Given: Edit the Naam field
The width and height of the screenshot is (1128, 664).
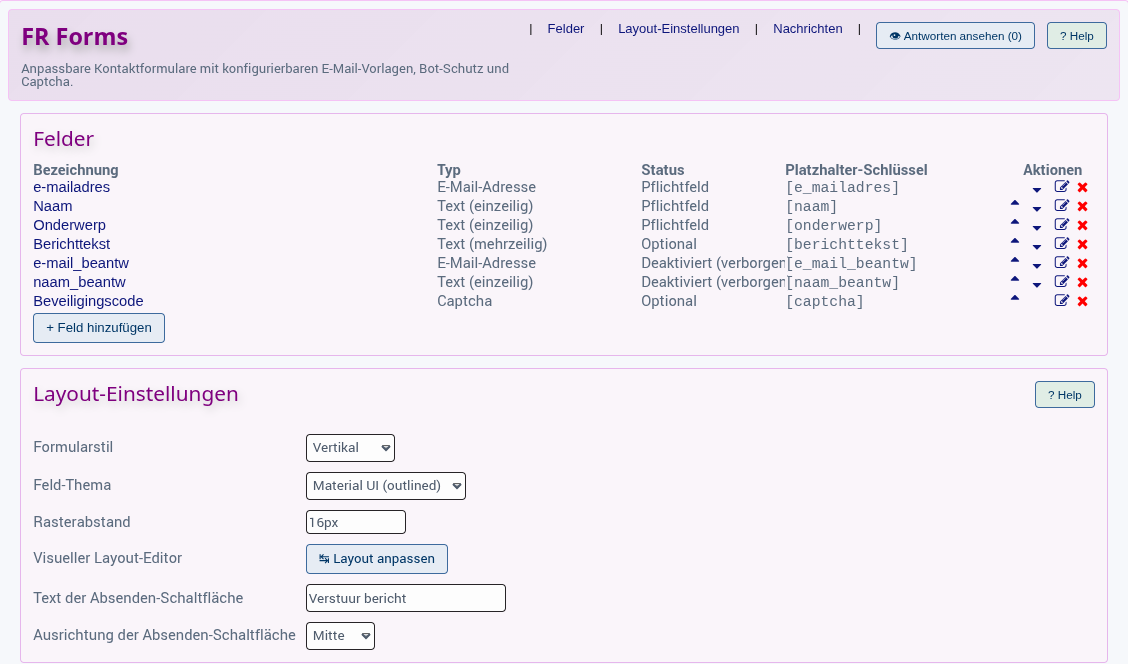Looking at the screenshot, I should coord(1061,206).
